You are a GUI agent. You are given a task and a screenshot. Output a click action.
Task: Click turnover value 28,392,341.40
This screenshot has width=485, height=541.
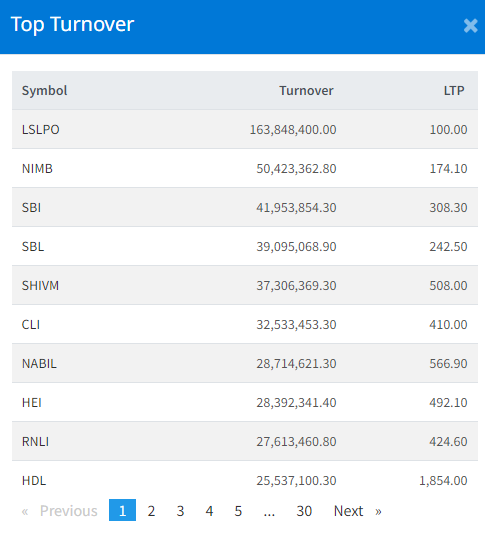(296, 403)
